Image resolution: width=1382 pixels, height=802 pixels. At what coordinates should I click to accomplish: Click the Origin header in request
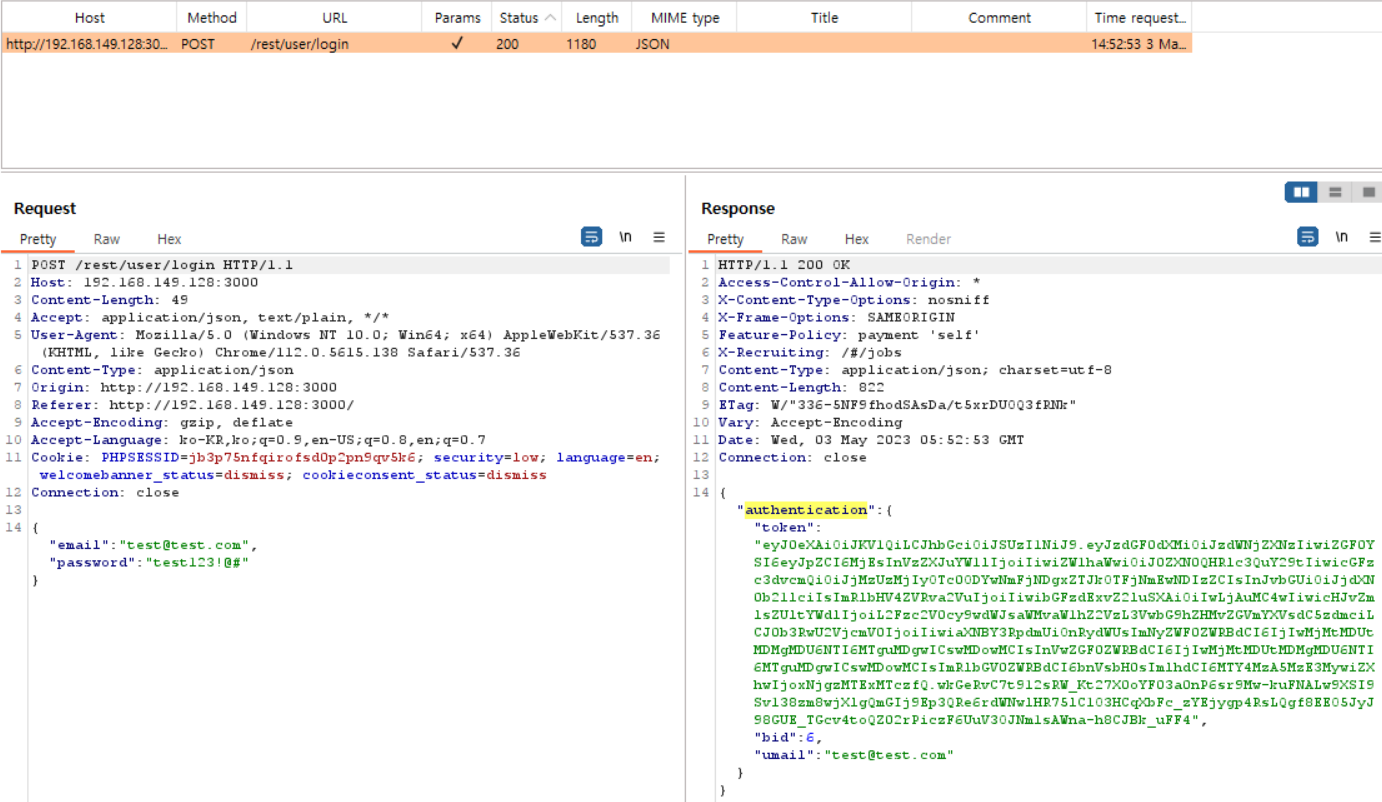click(x=184, y=387)
